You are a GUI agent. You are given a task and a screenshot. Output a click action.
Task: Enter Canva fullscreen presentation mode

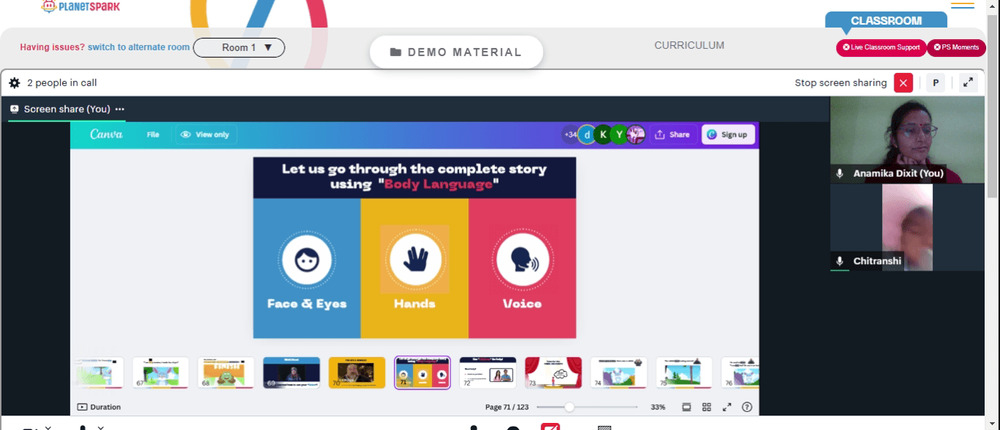coord(726,407)
